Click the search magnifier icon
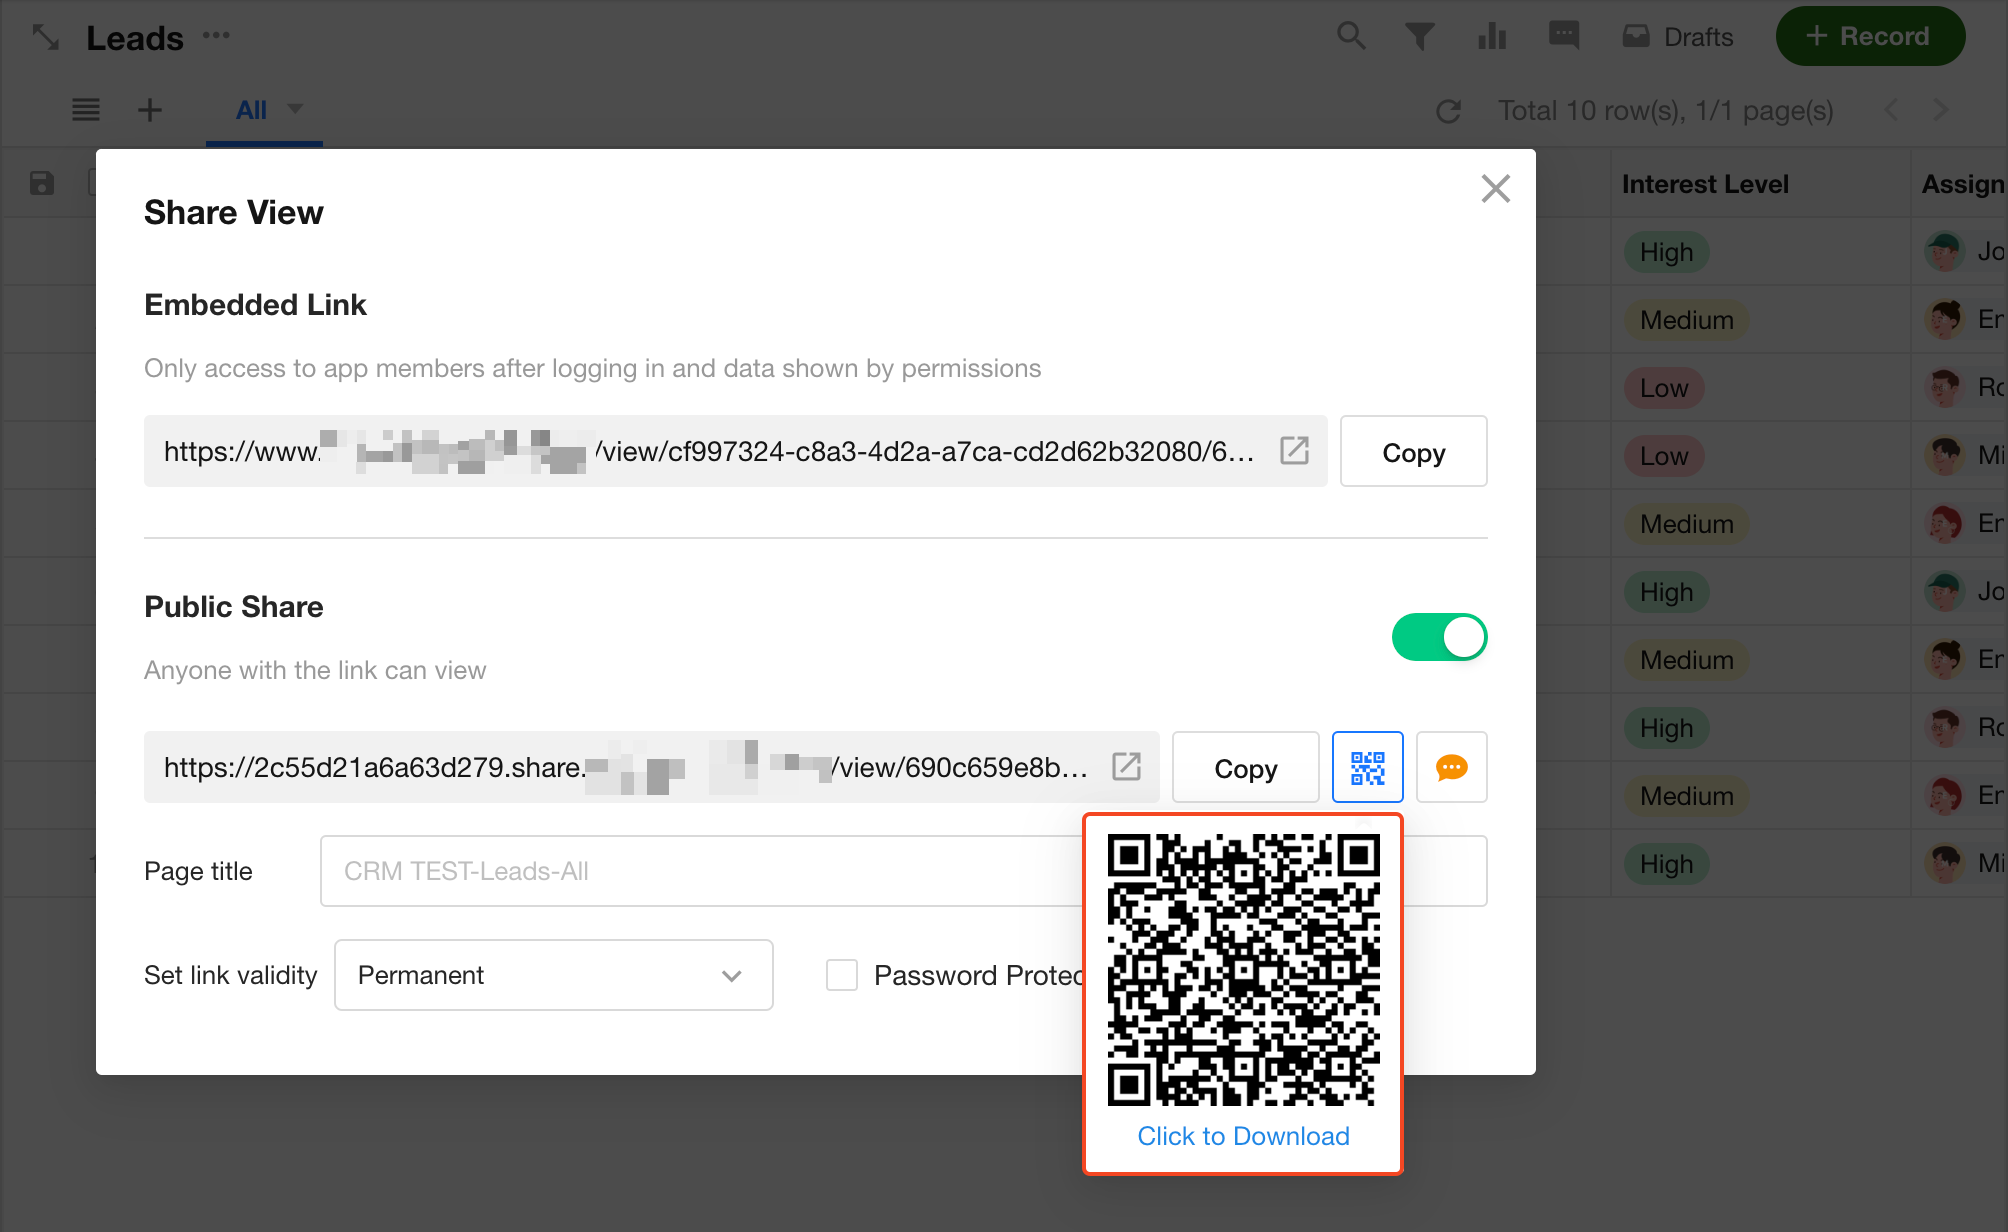 point(1351,37)
